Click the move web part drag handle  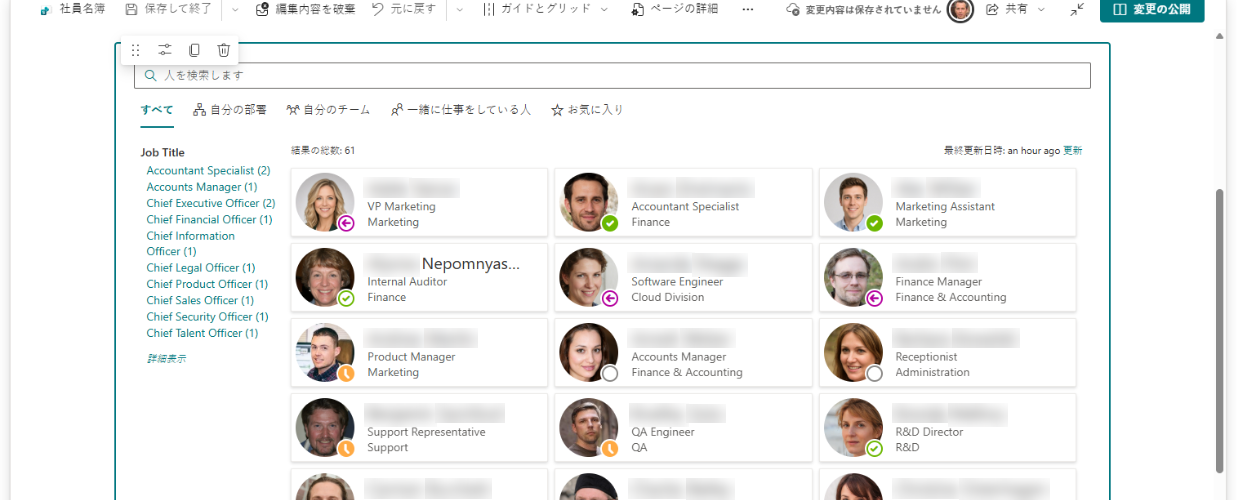[136, 50]
